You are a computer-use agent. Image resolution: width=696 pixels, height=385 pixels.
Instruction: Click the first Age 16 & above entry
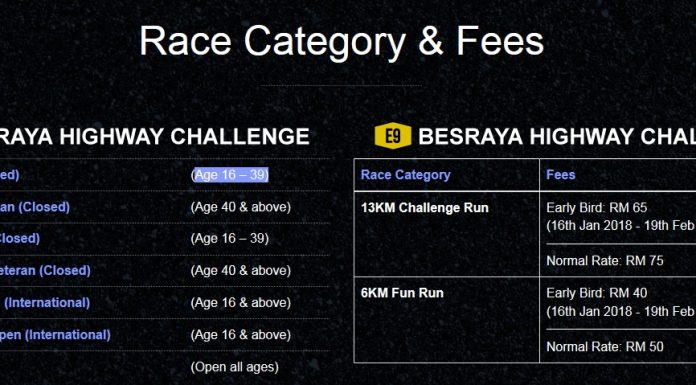click(x=241, y=302)
